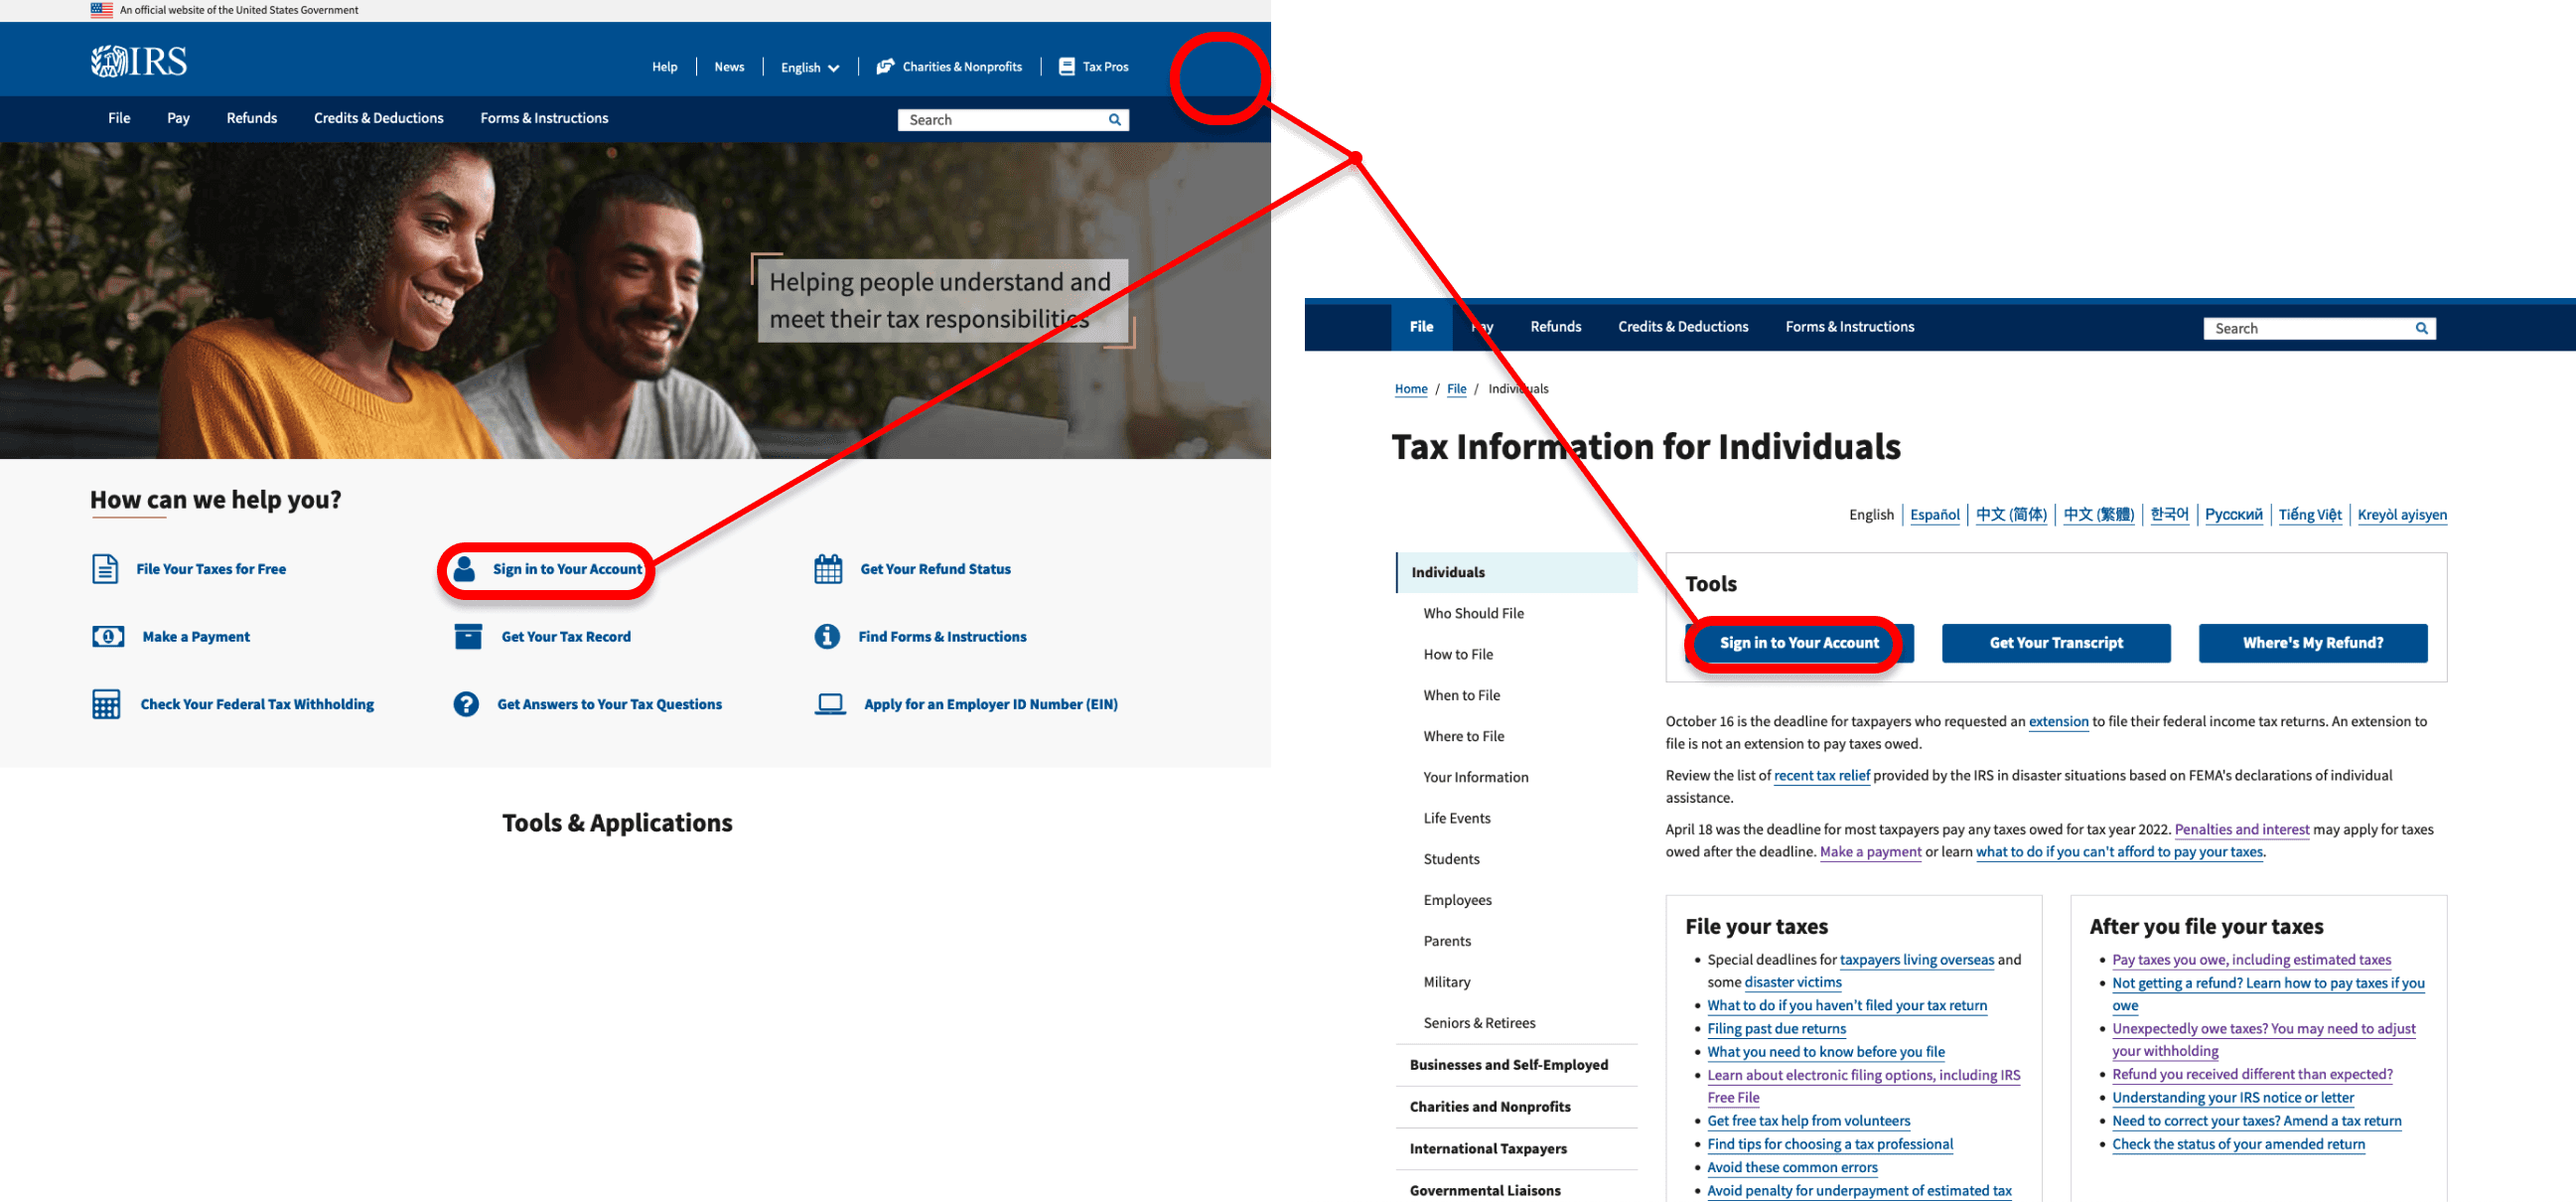
Task: Open the Credits & Deductions menu on homepage
Action: (x=378, y=118)
